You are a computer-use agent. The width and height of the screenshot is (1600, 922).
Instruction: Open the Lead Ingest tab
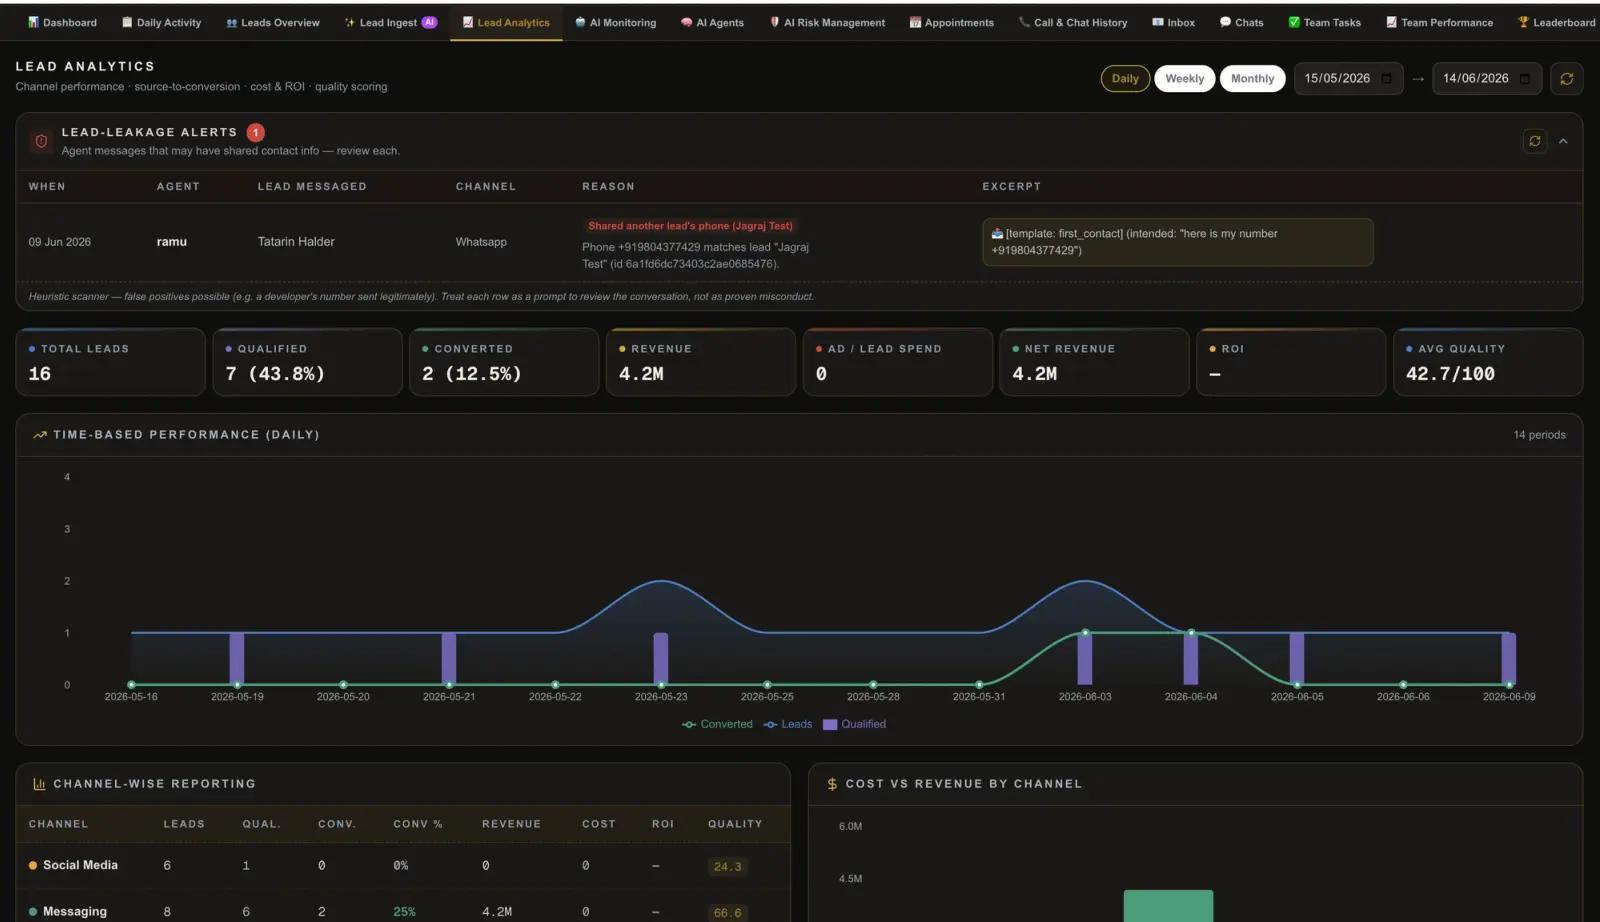[390, 22]
